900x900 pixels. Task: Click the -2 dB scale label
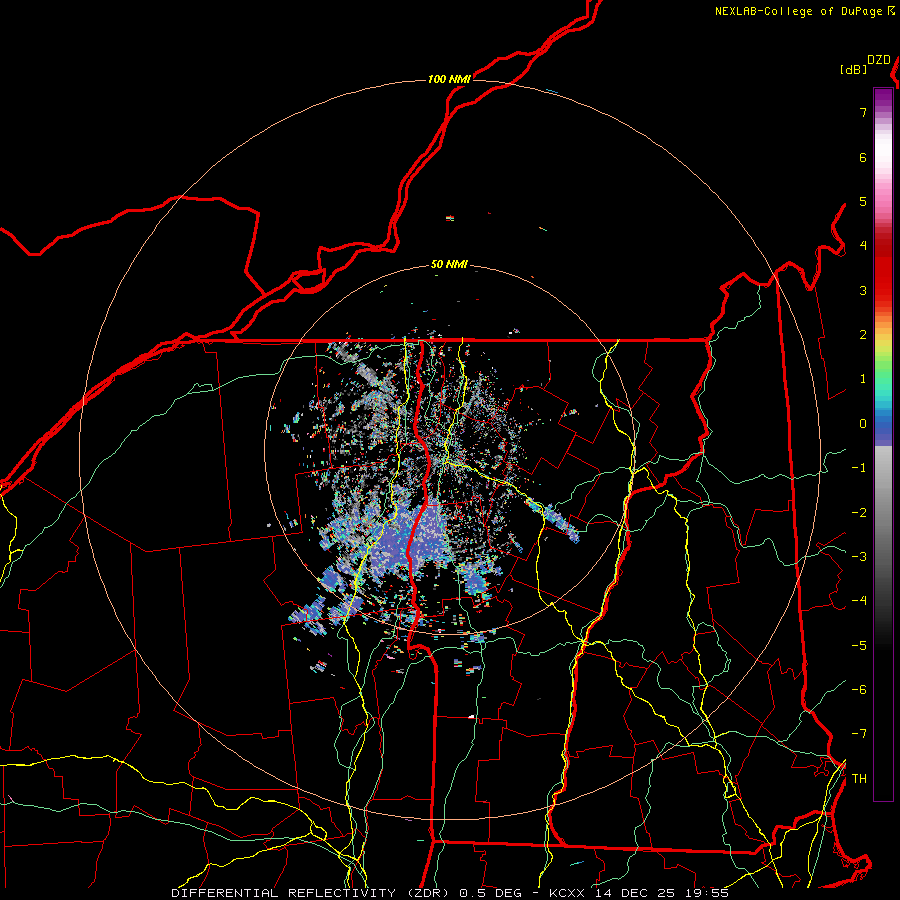click(x=859, y=512)
